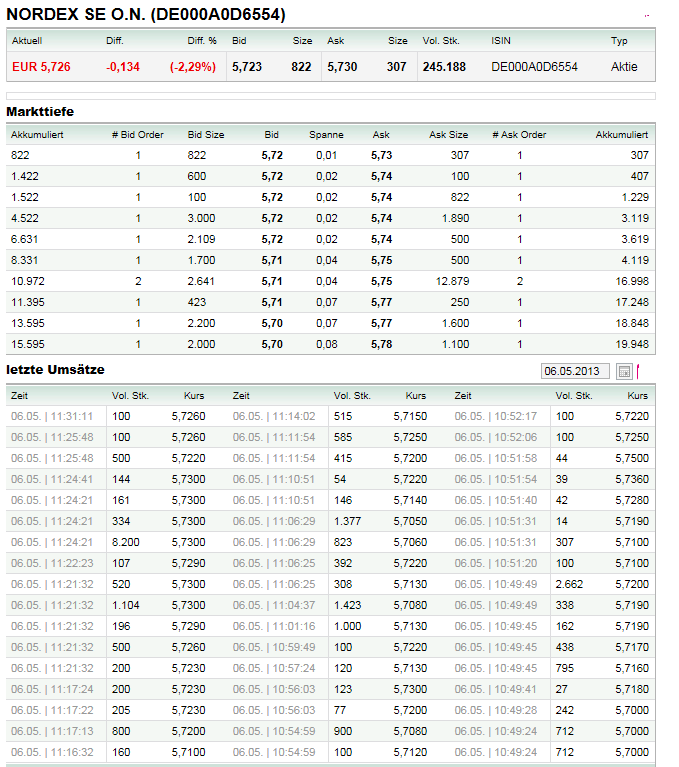Click the trade timestamp 06.05. | 11:01:16
Screen dimensions: 679x767
[274, 626]
